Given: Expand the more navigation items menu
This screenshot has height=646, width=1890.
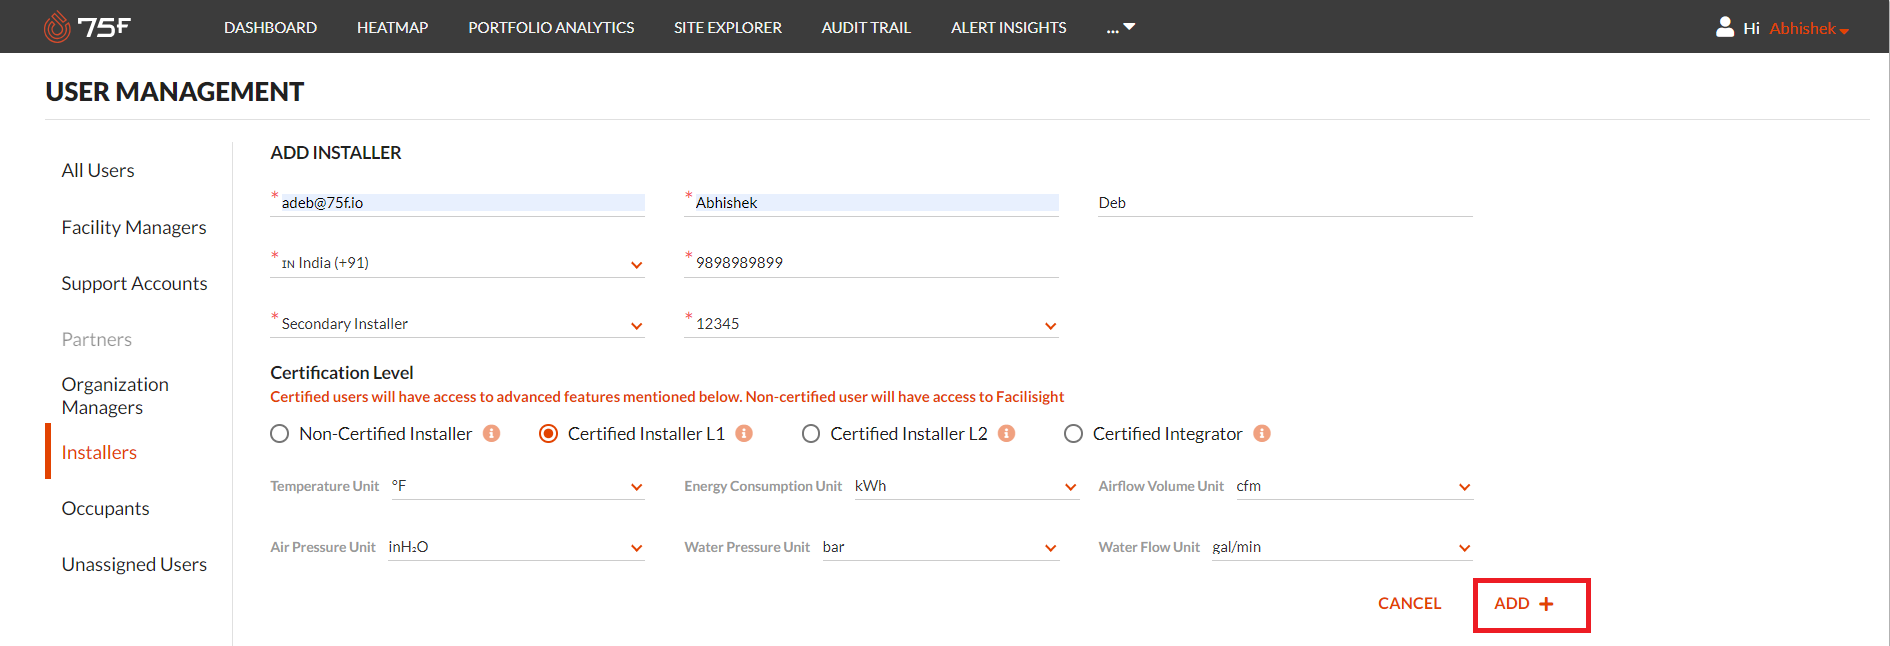Looking at the screenshot, I should [x=1120, y=27].
